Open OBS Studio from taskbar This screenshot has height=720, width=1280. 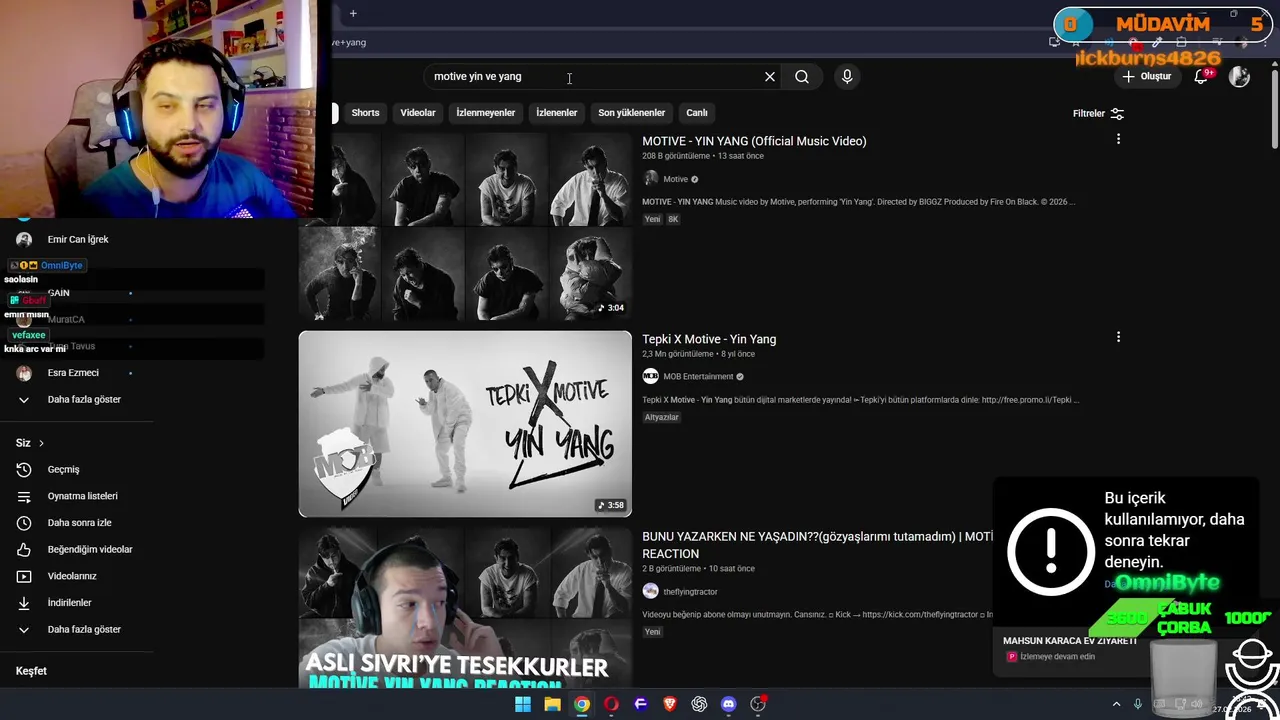coord(758,704)
